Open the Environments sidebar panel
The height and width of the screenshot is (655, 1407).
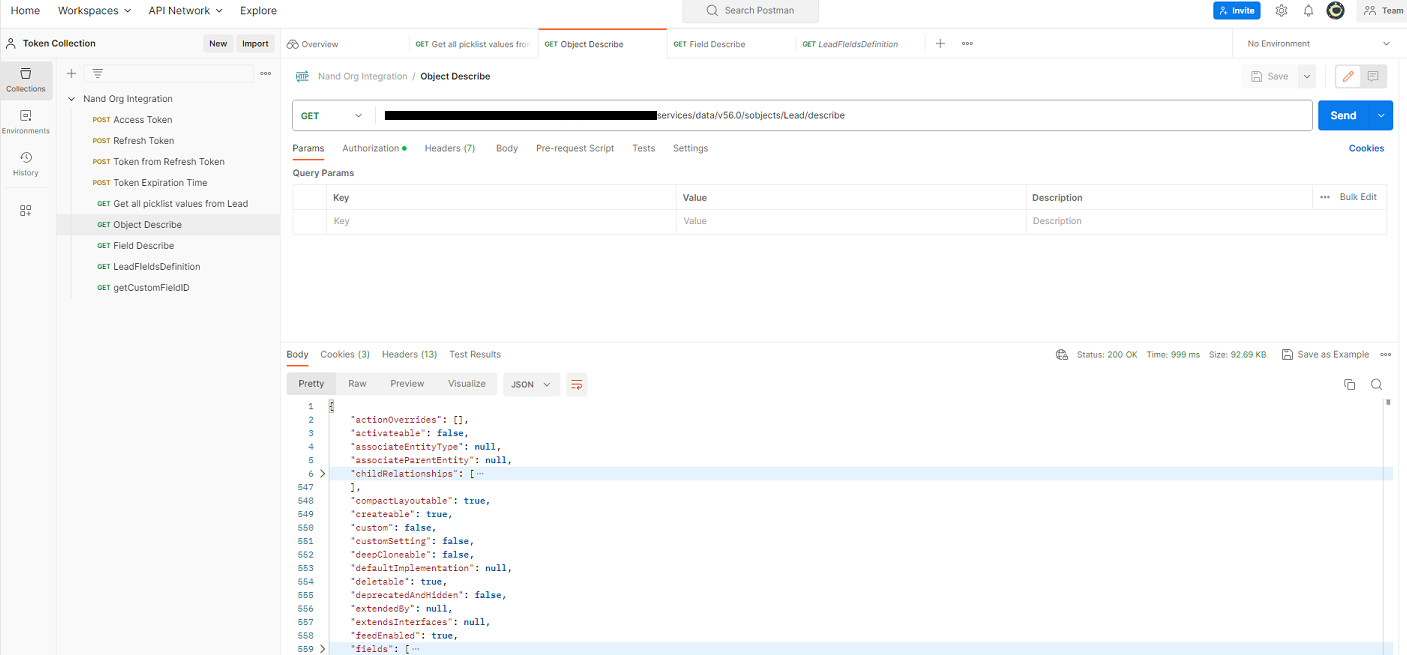(26, 122)
